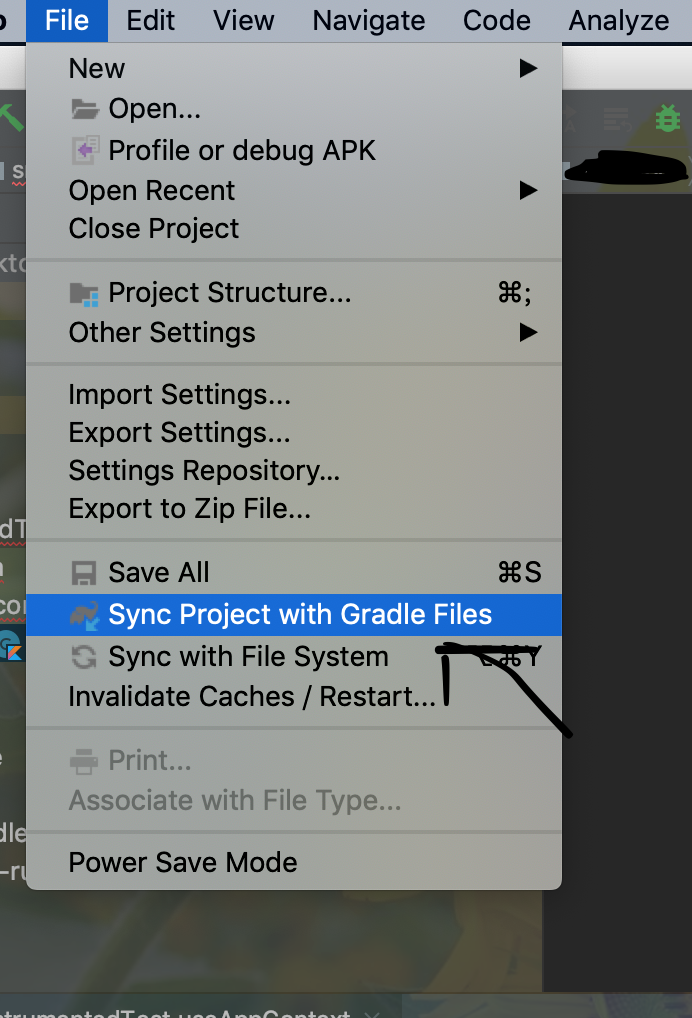
Task: Click the green debug bug toolbar icon
Action: (x=667, y=117)
